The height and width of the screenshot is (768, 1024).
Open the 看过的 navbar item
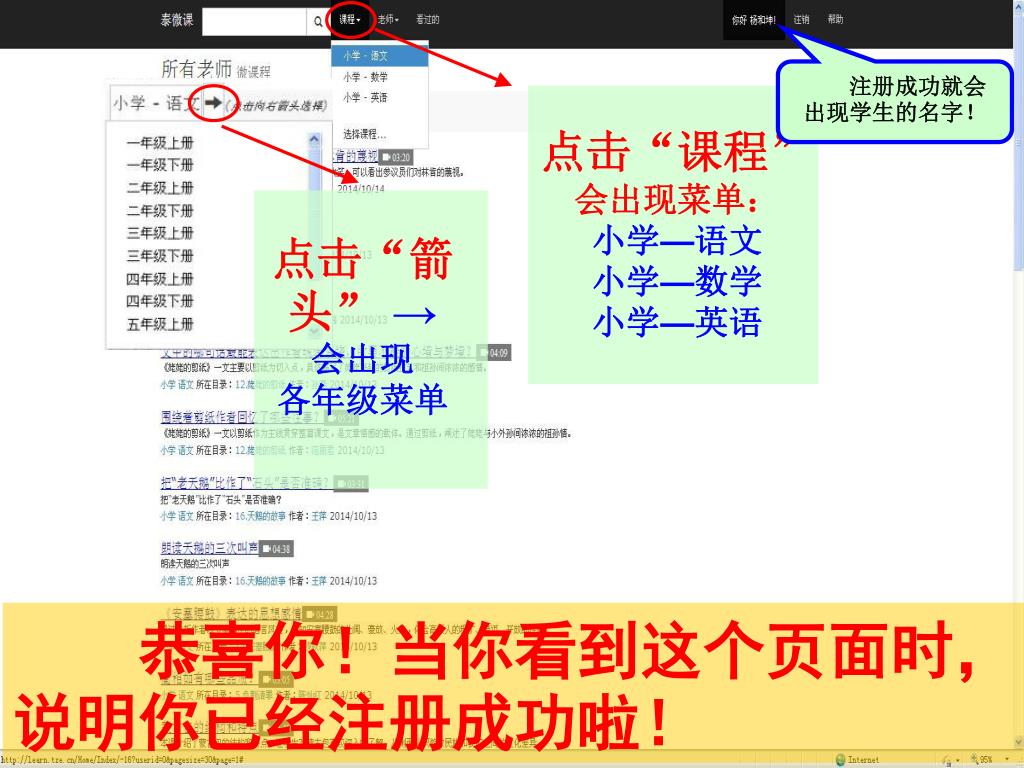pos(428,20)
